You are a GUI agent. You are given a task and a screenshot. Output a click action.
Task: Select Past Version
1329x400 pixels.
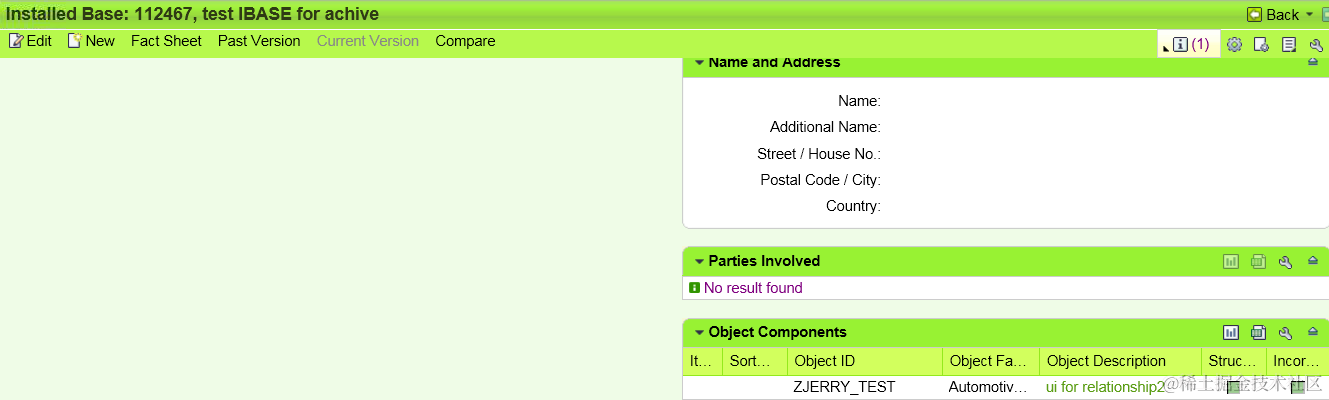[259, 41]
